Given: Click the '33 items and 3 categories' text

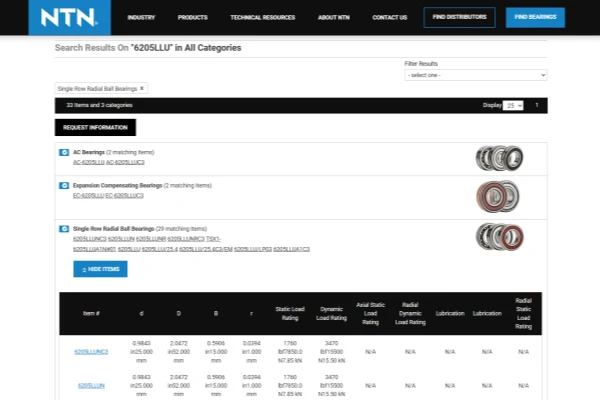Looking at the screenshot, I should click(x=99, y=105).
